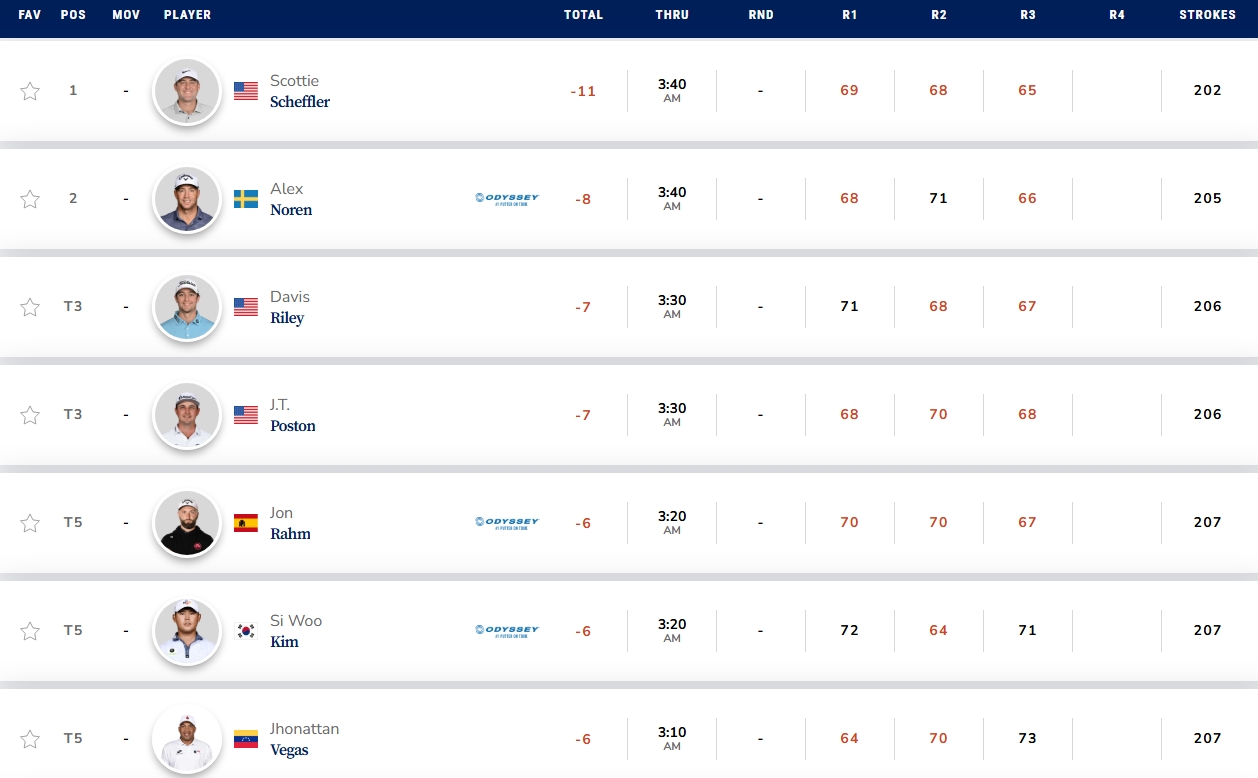This screenshot has width=1258, height=778.
Task: Open the Odyssey sponsor logo beside Jon Rahm
Action: pyautogui.click(x=507, y=522)
